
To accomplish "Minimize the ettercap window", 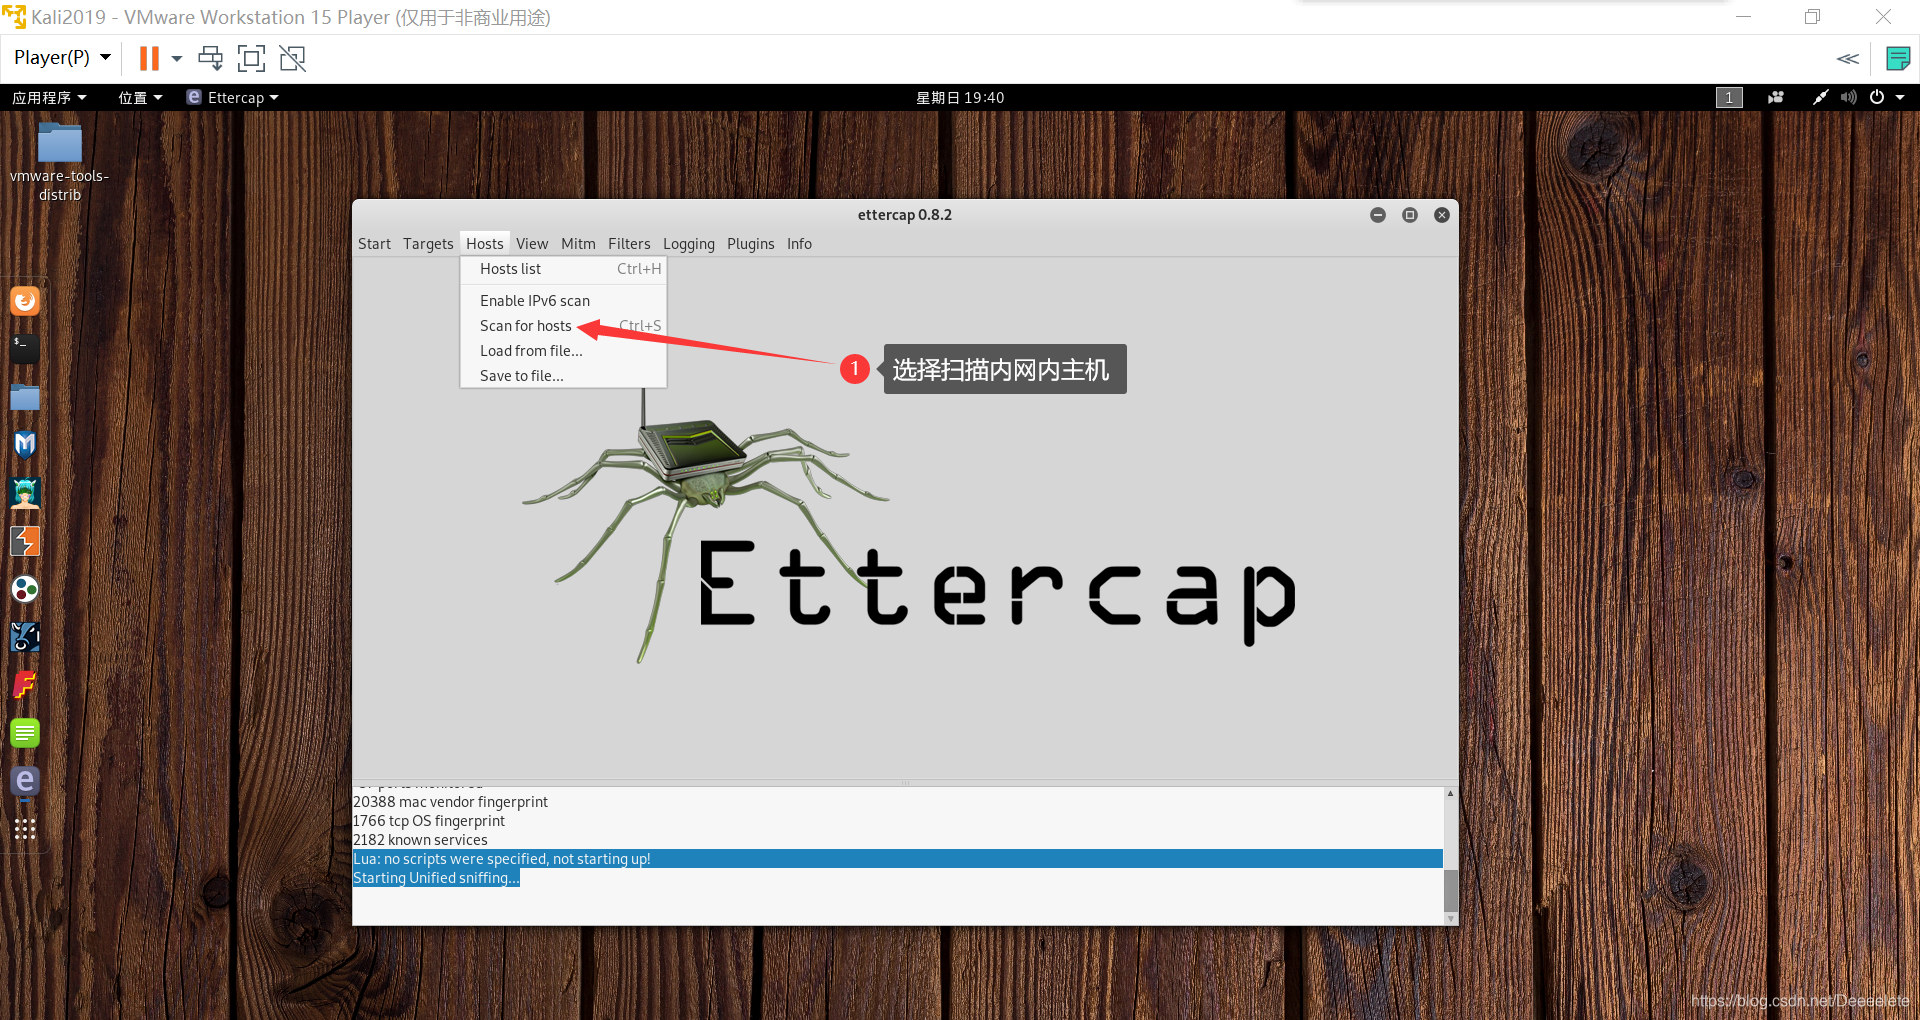I will (x=1378, y=215).
